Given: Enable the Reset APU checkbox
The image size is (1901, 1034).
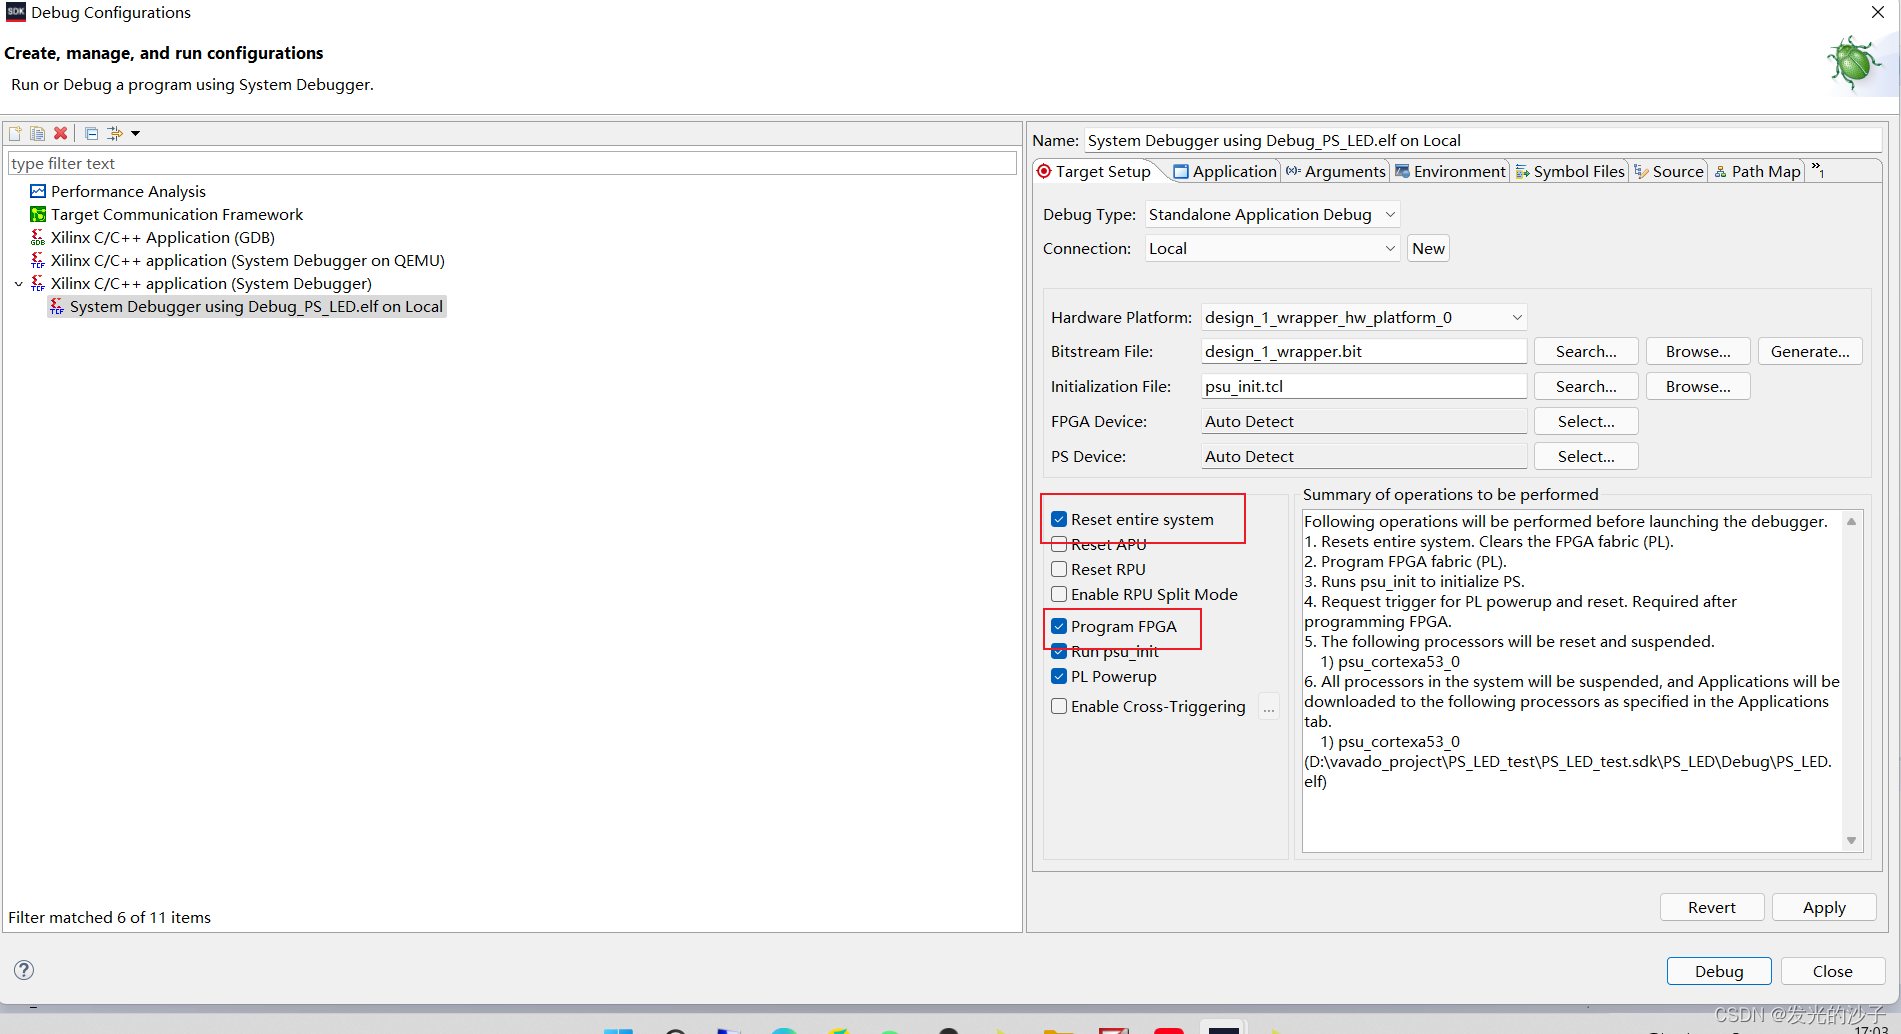Looking at the screenshot, I should click(1059, 544).
